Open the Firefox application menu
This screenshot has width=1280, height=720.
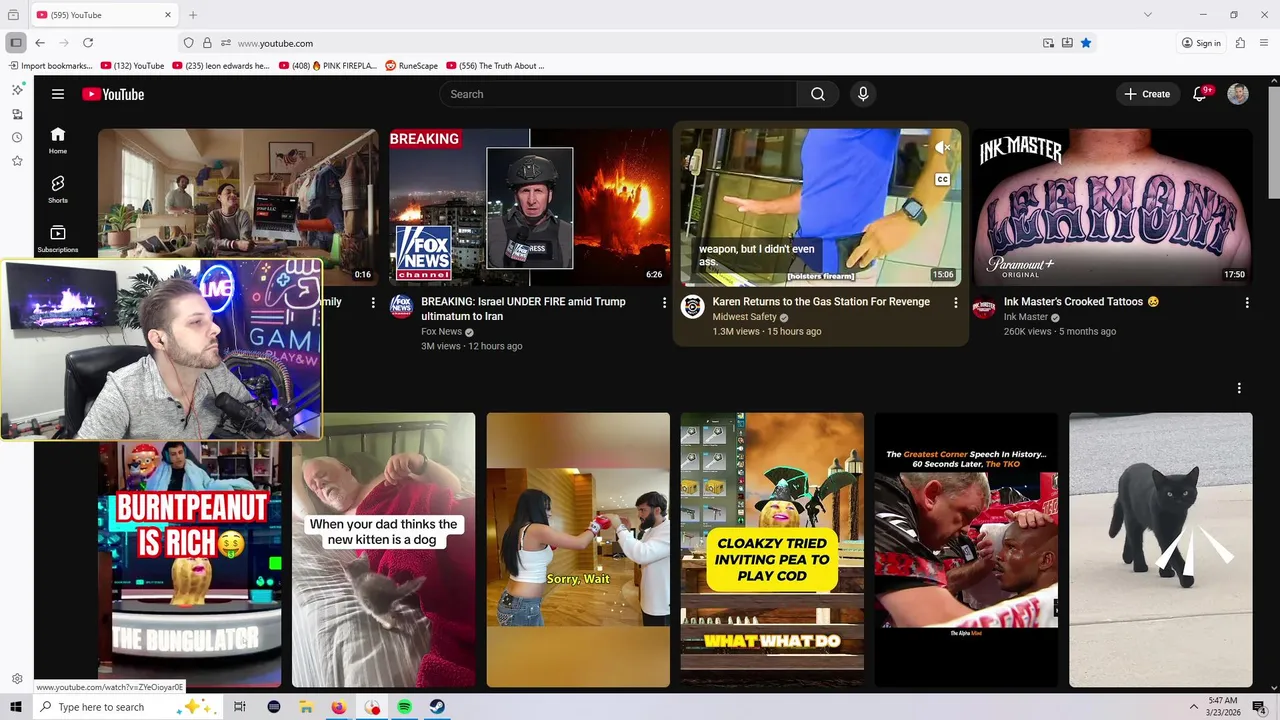coord(1265,43)
